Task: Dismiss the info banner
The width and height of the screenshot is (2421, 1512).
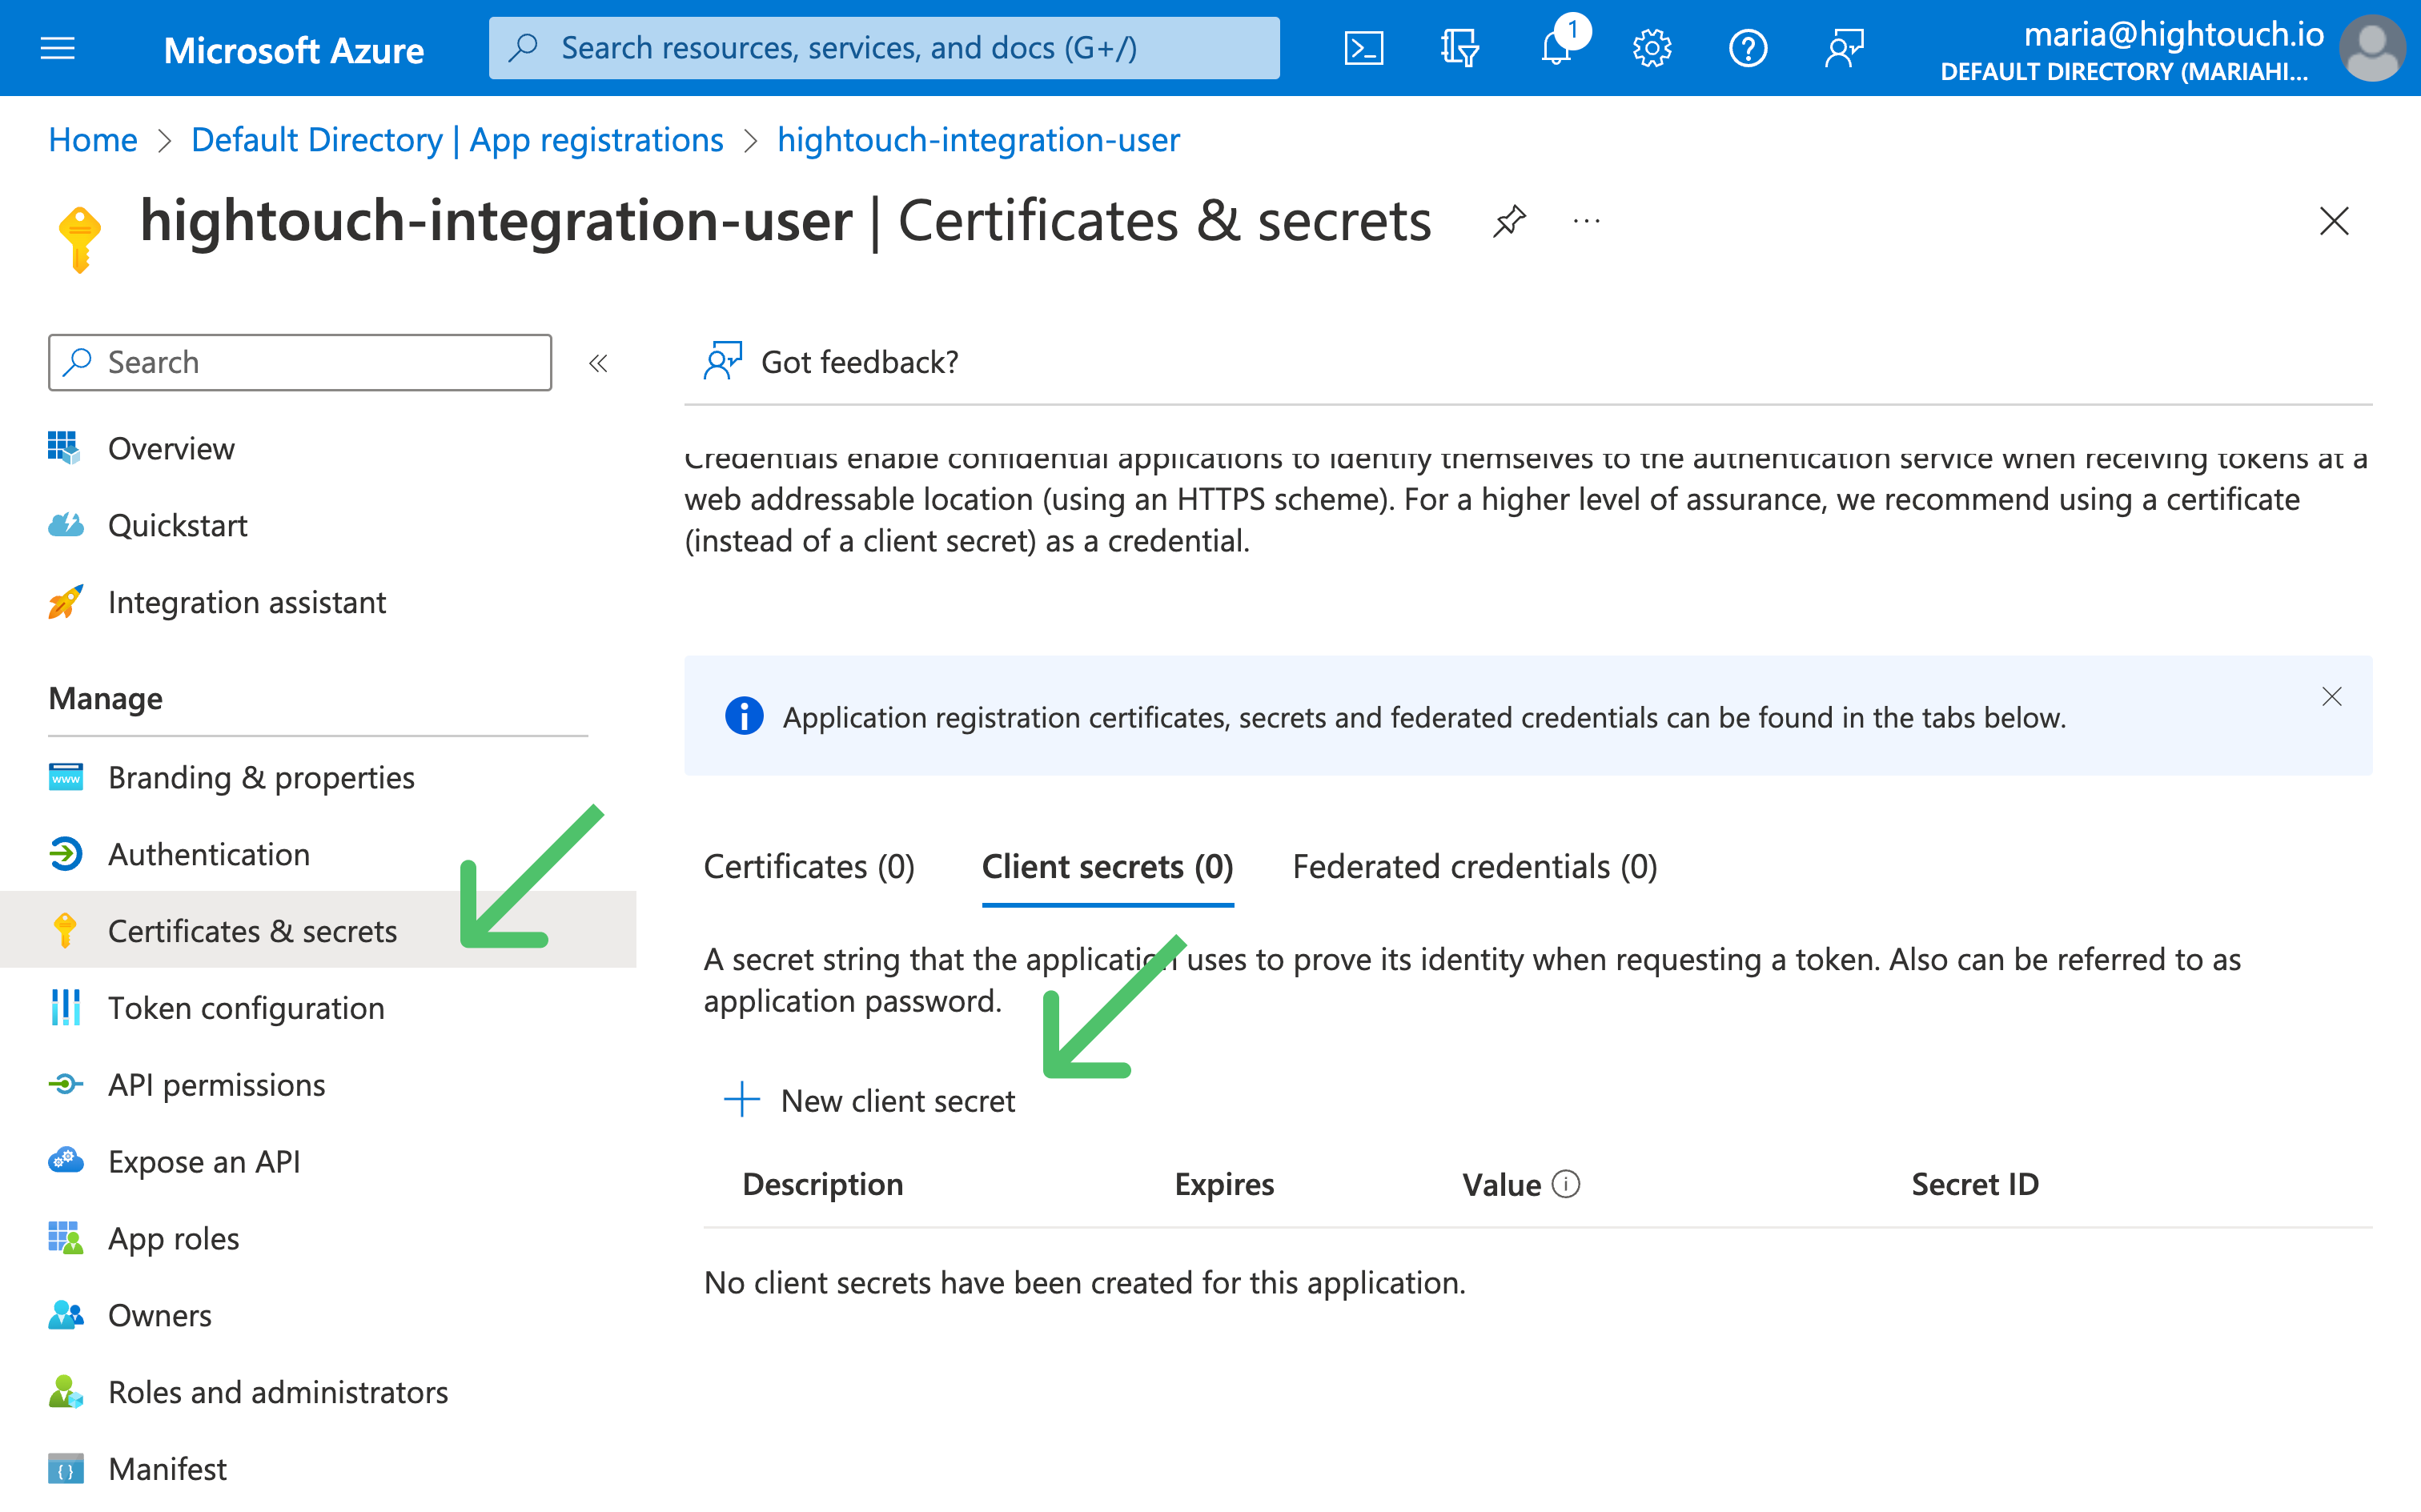Action: coord(2331,697)
